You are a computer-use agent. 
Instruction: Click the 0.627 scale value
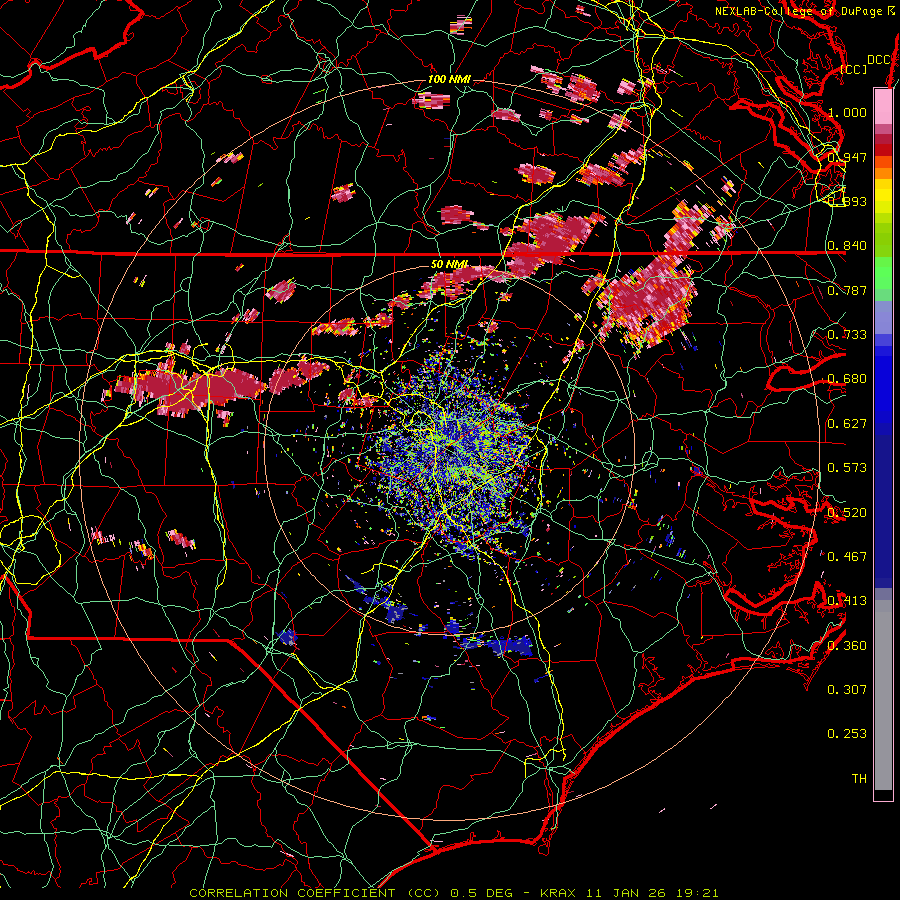coord(847,424)
